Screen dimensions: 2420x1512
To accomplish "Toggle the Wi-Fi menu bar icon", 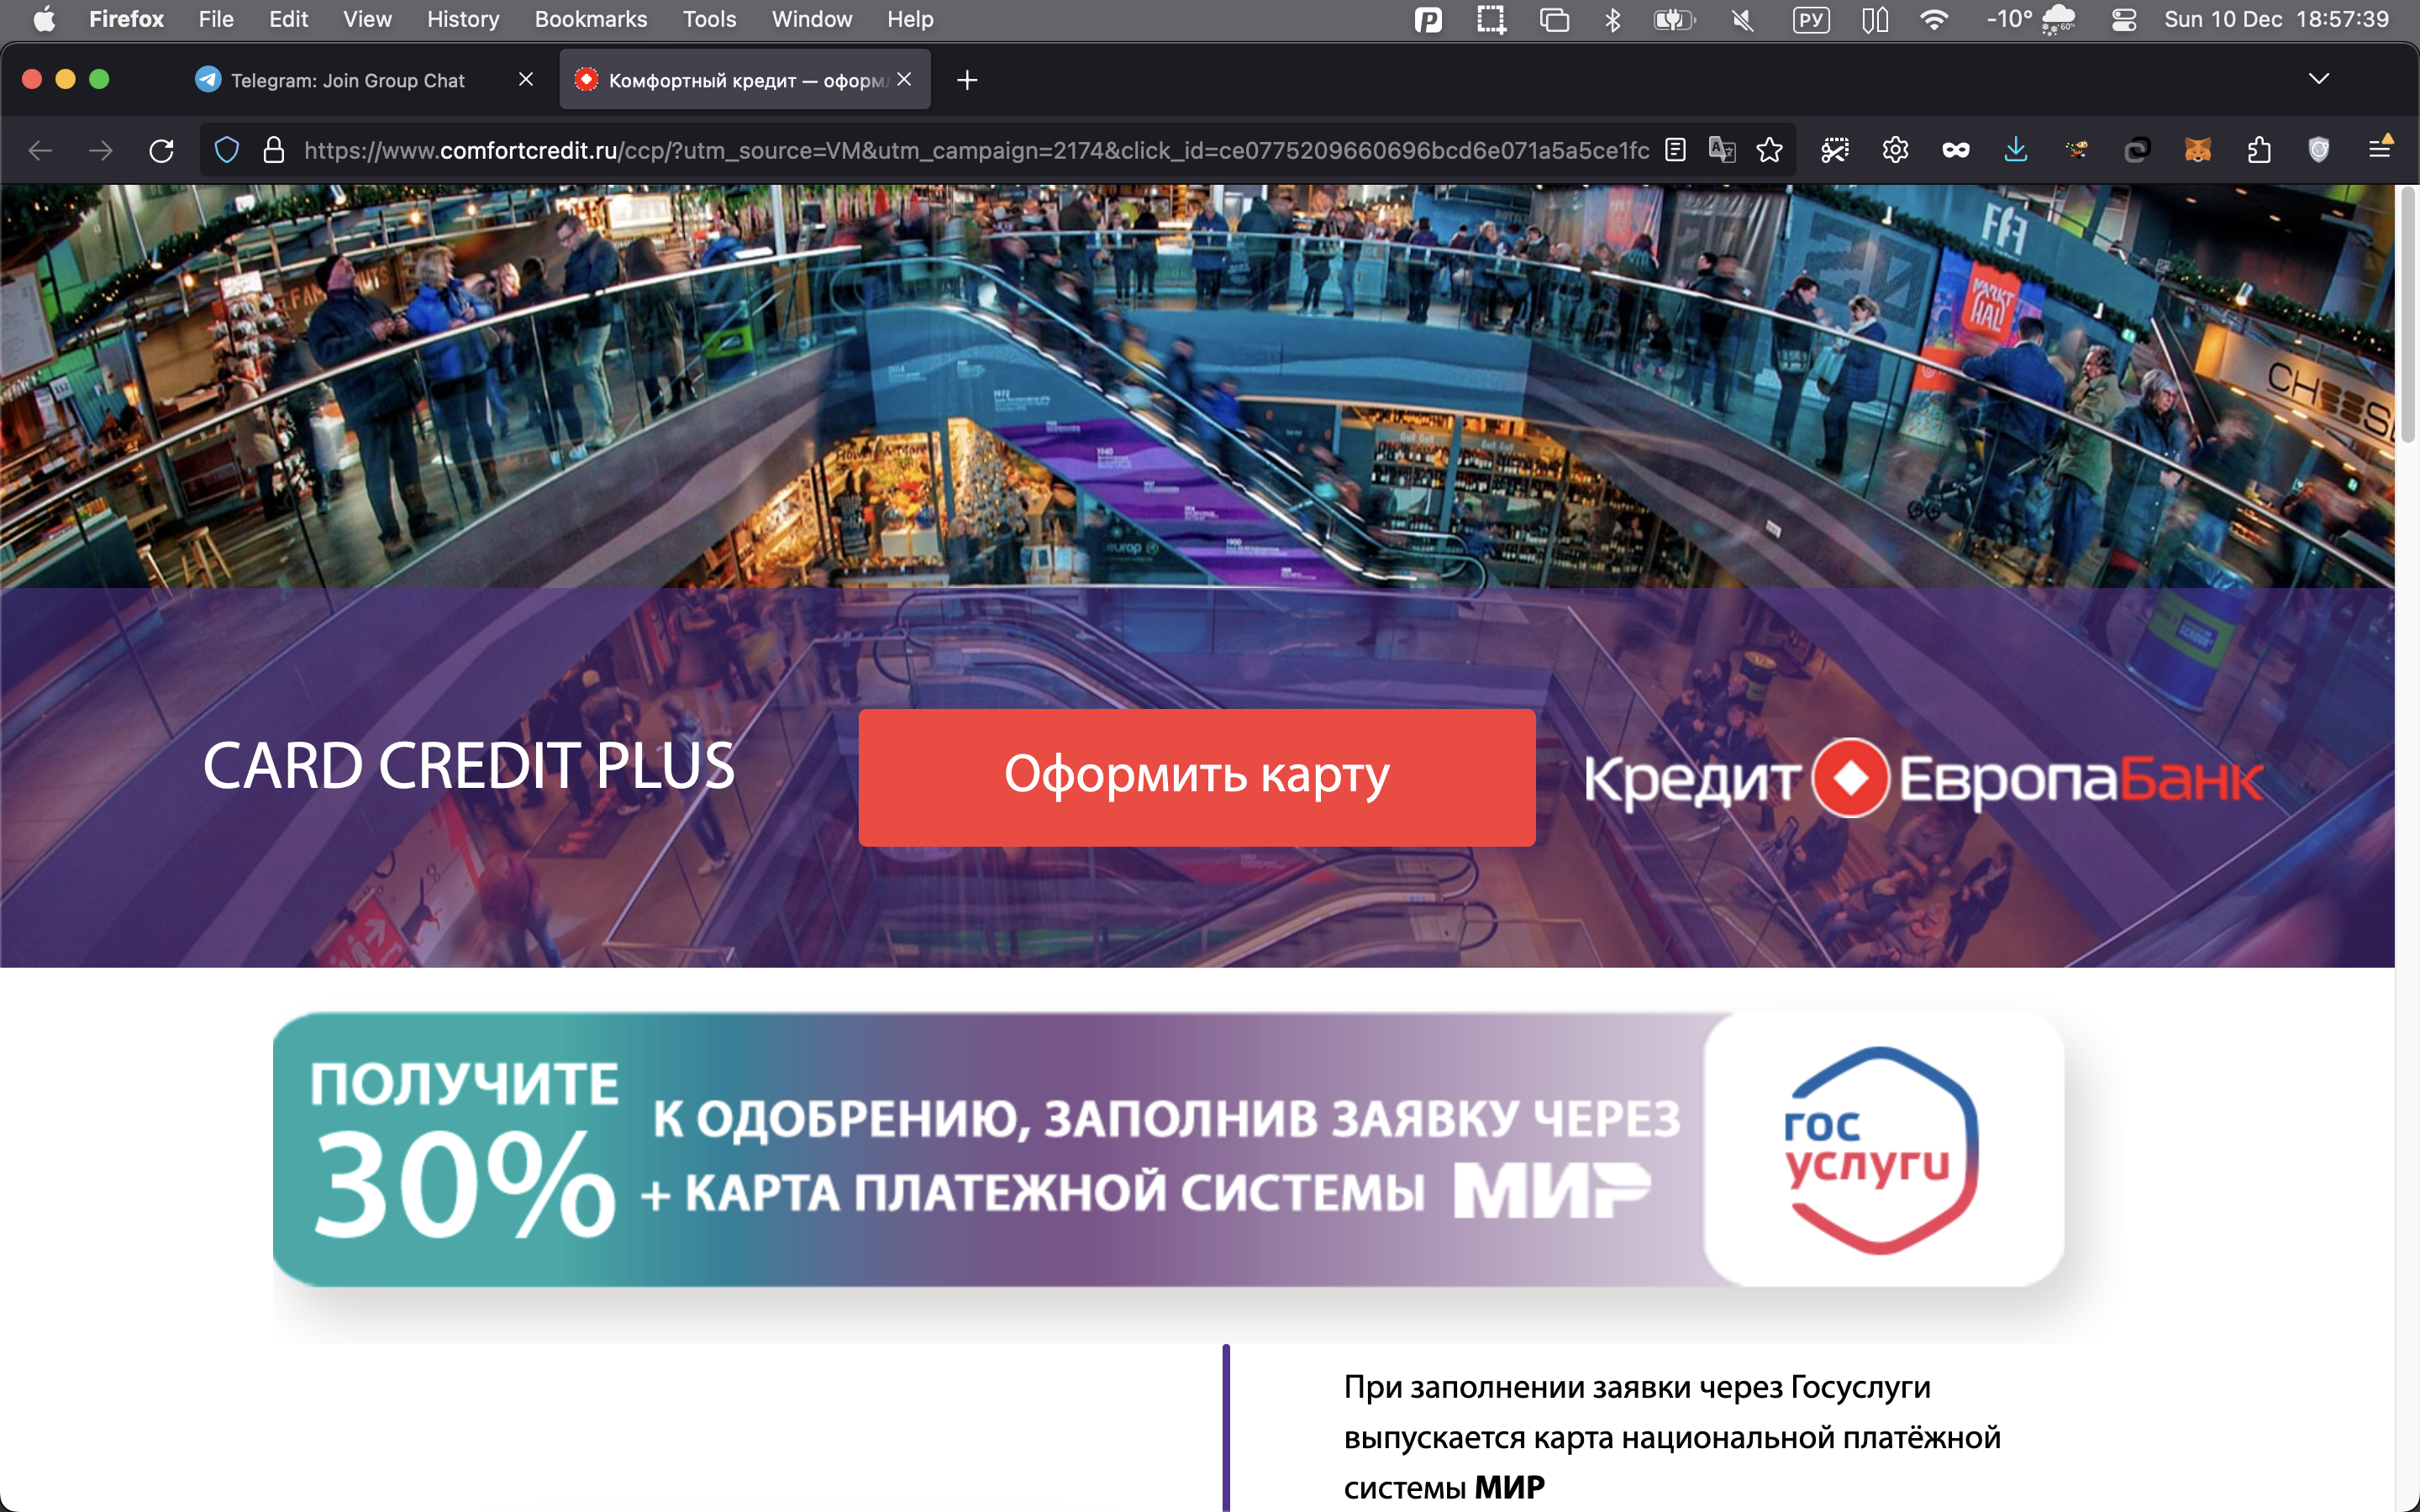I will pyautogui.click(x=1934, y=20).
